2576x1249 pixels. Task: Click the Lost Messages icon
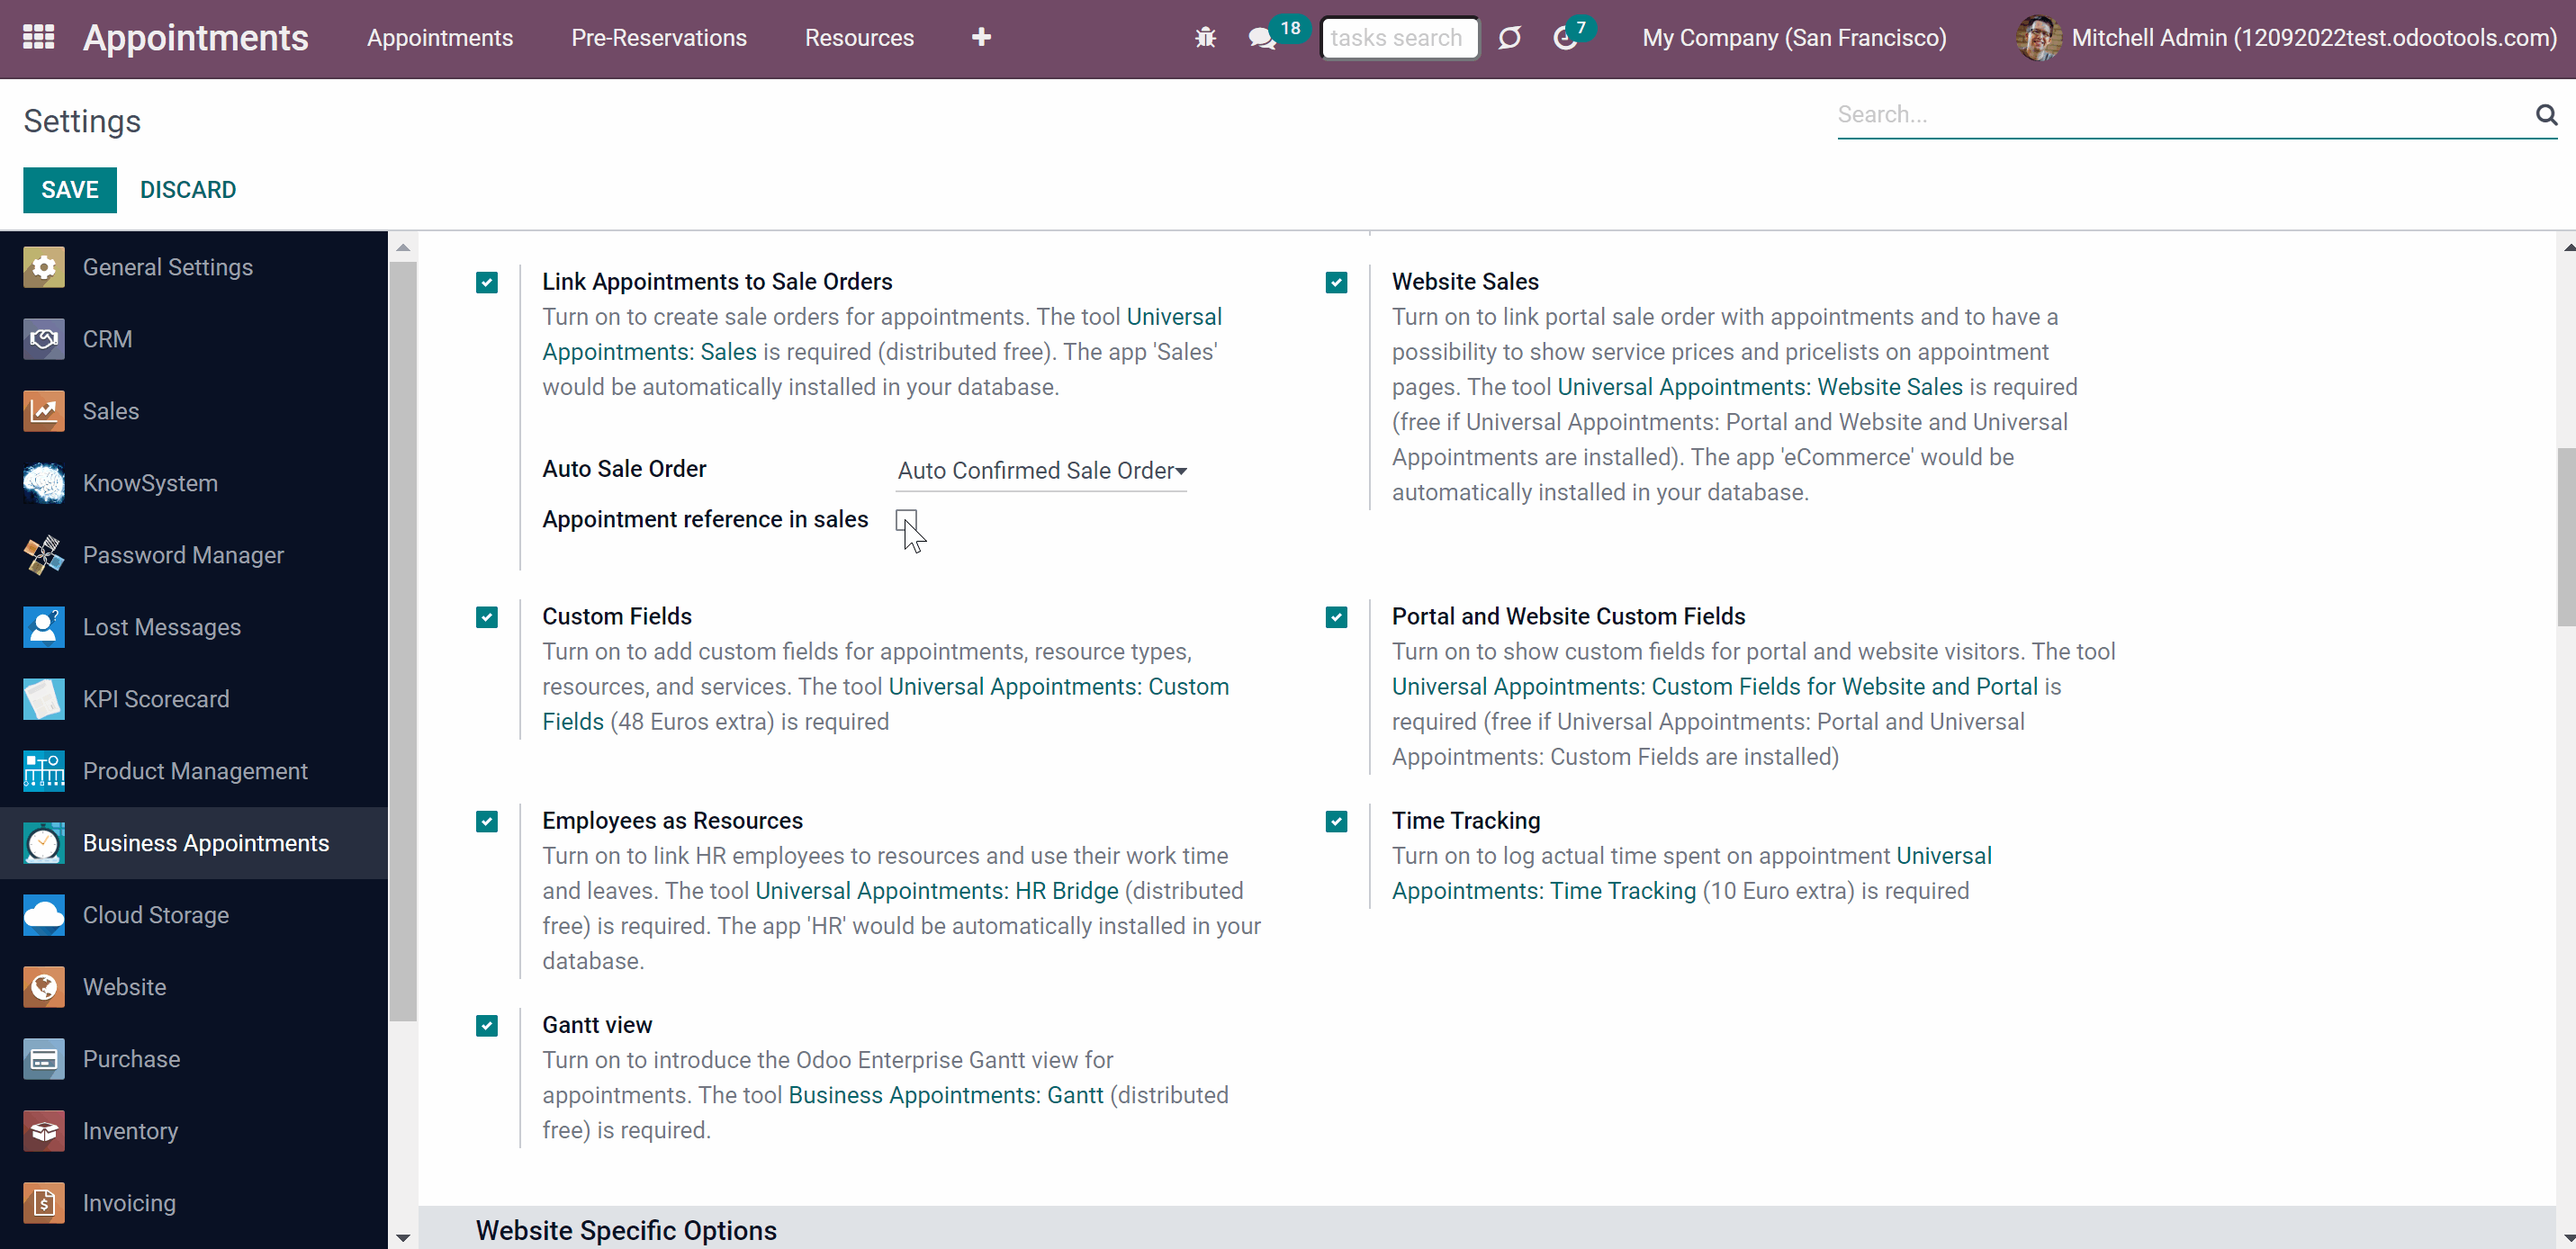click(44, 627)
